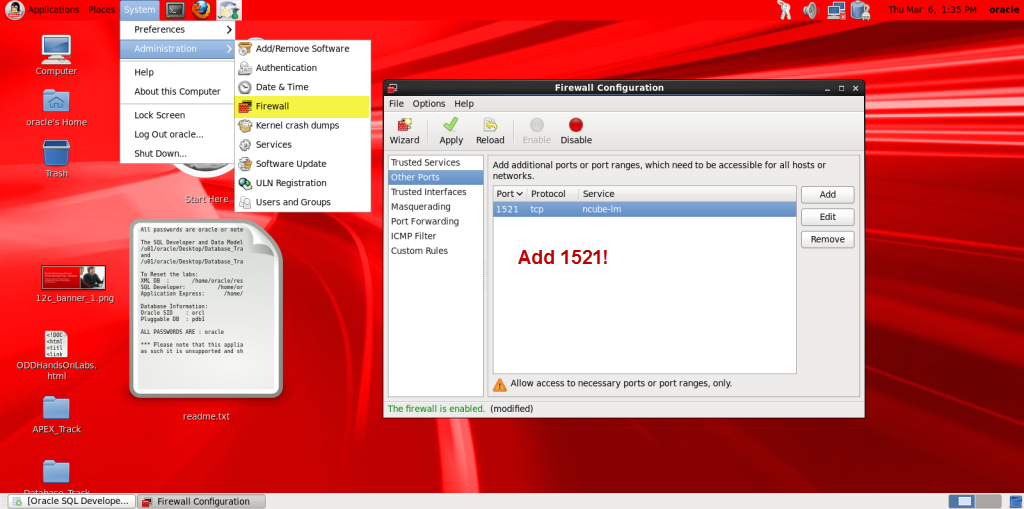Click the System menu in top panel
The width and height of the screenshot is (1024, 509).
140,10
